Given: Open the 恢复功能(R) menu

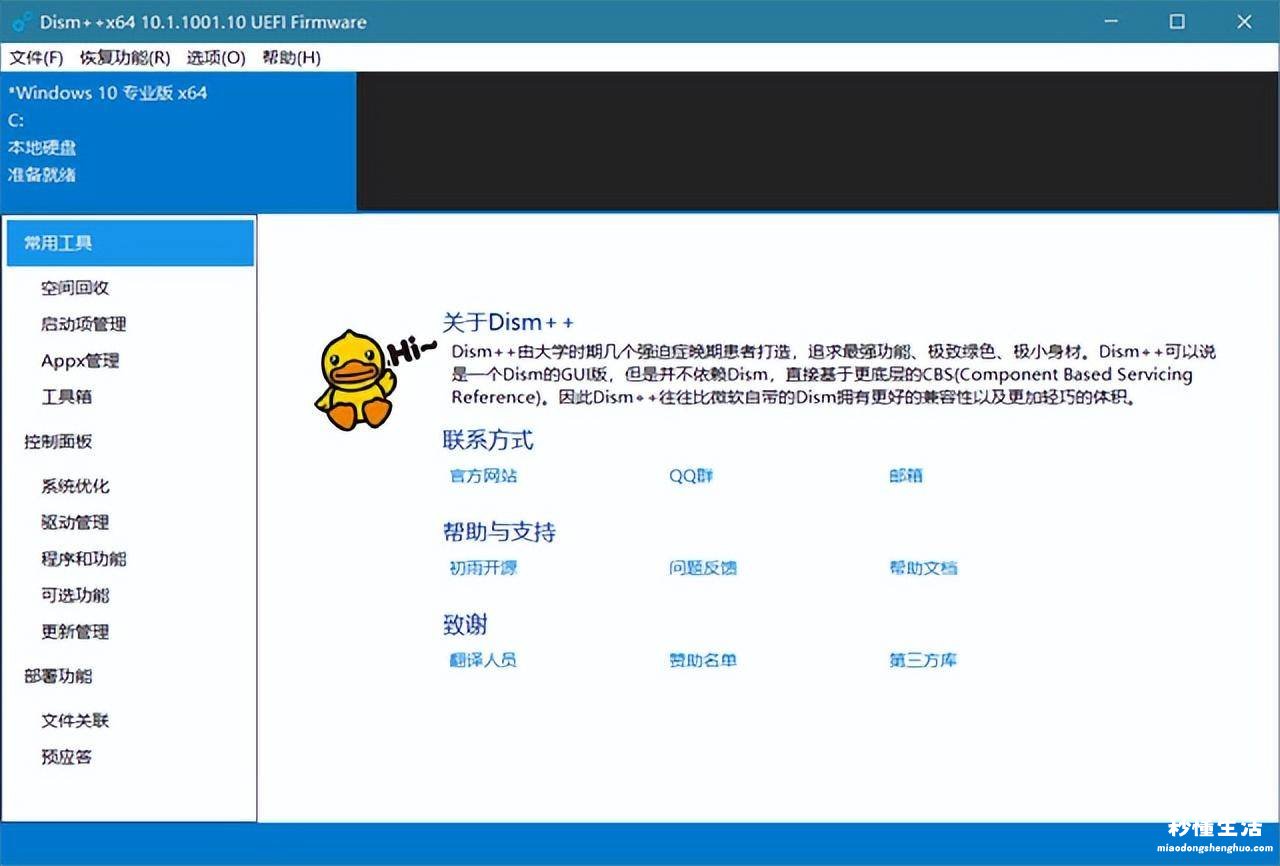Looking at the screenshot, I should click(125, 57).
